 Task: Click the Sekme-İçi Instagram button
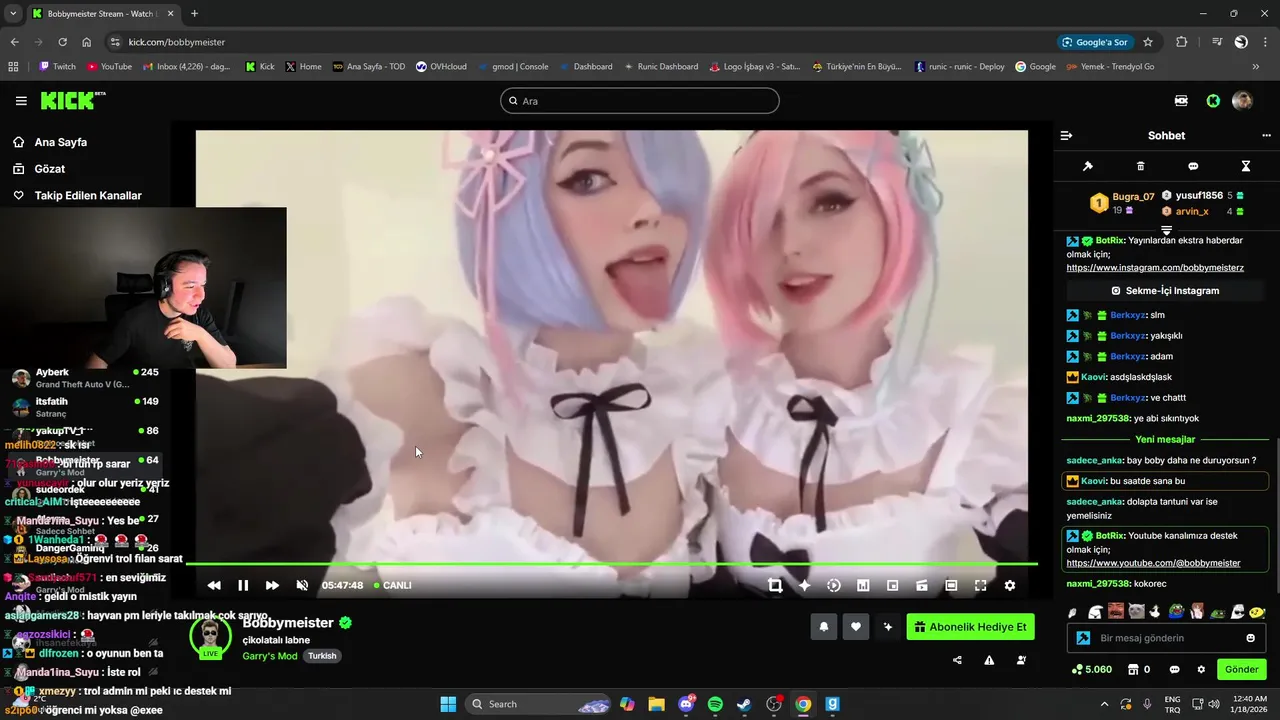[1166, 291]
